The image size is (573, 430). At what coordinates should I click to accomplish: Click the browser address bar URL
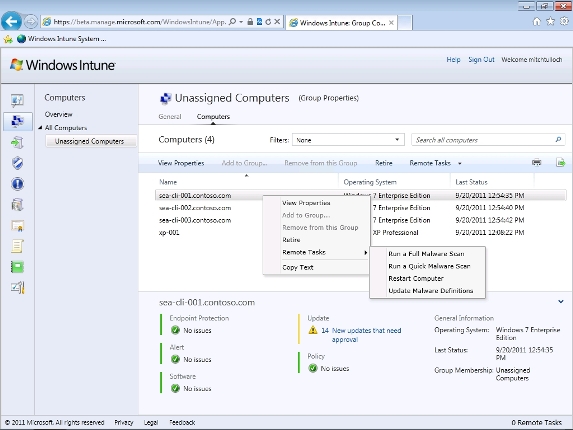[140, 22]
